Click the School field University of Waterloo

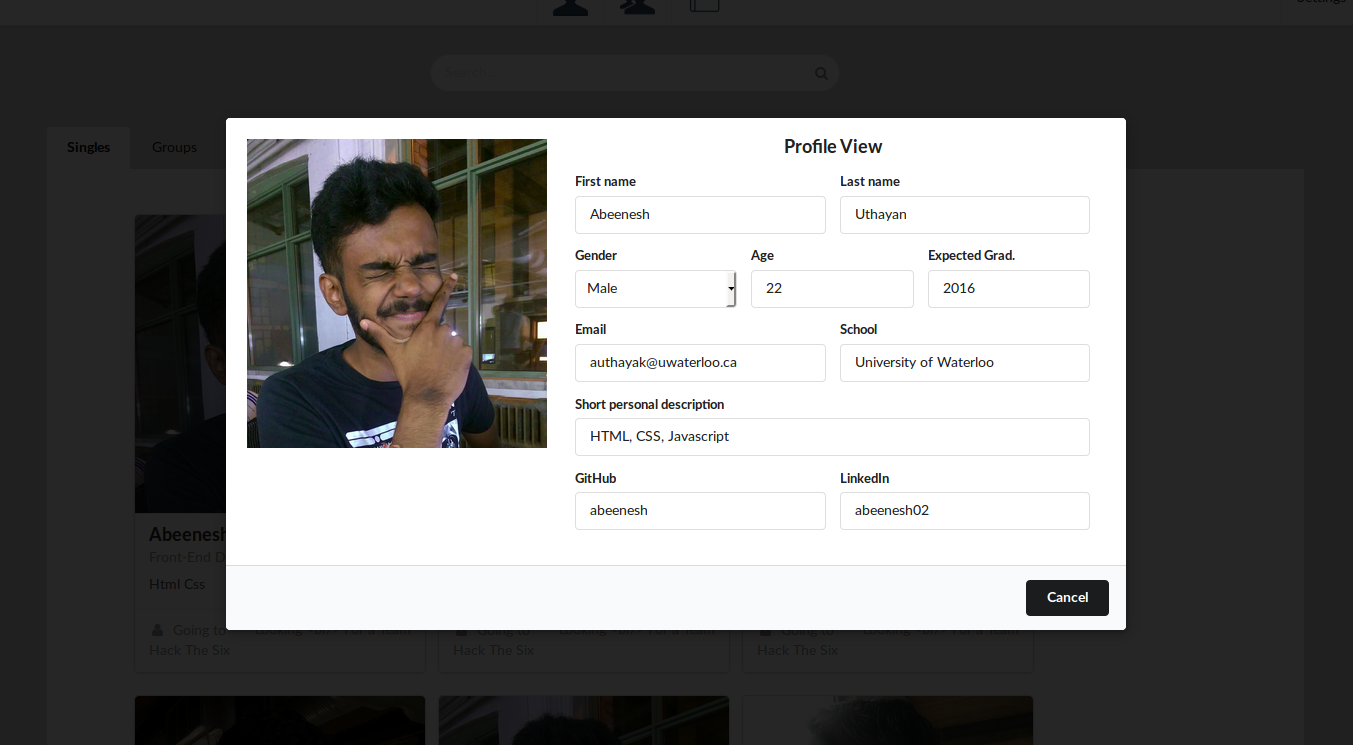click(964, 362)
